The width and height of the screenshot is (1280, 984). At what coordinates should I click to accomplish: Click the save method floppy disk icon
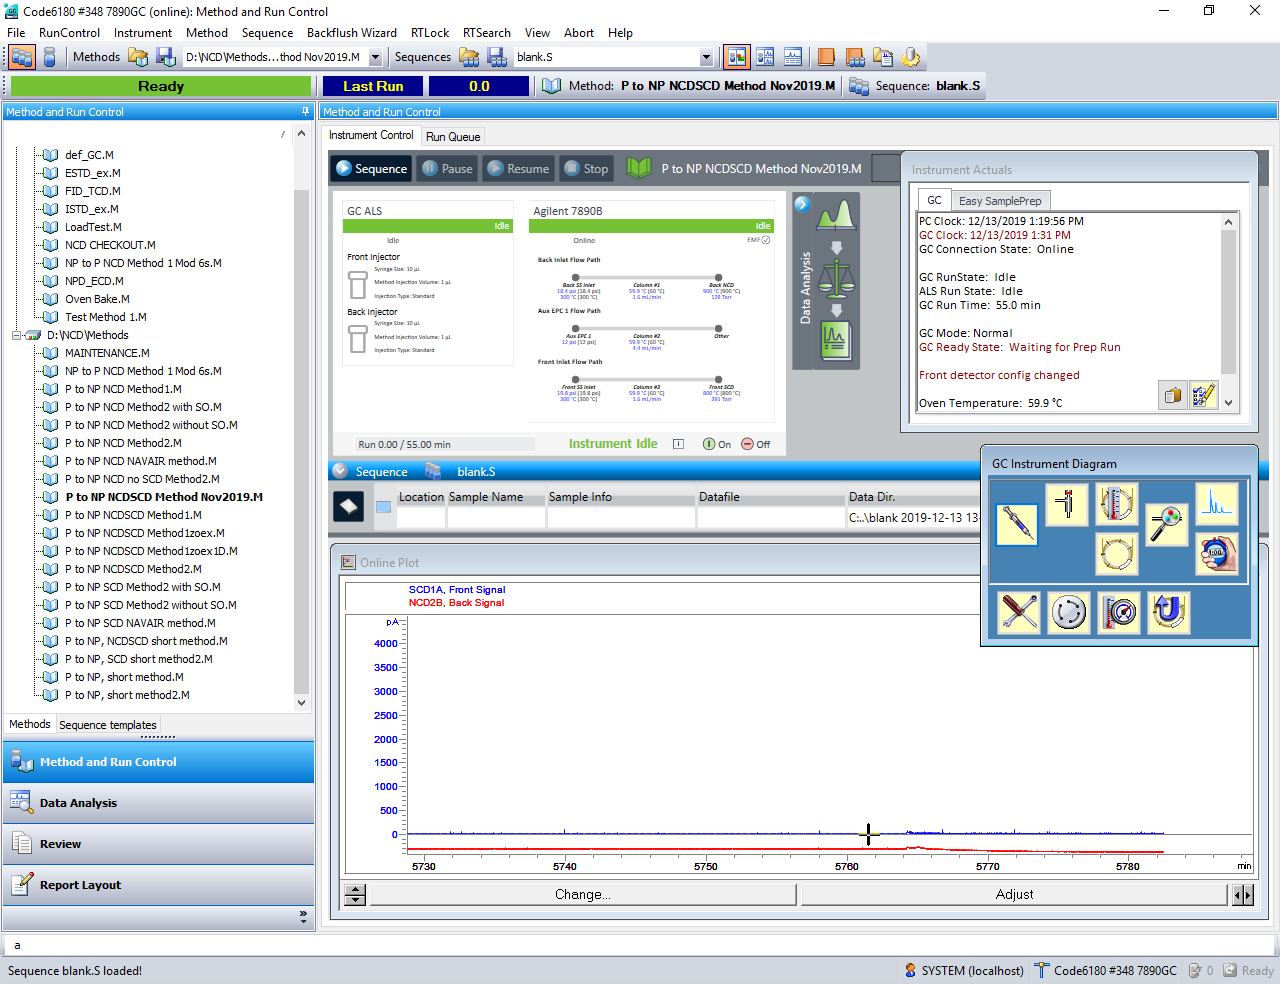[x=166, y=57]
